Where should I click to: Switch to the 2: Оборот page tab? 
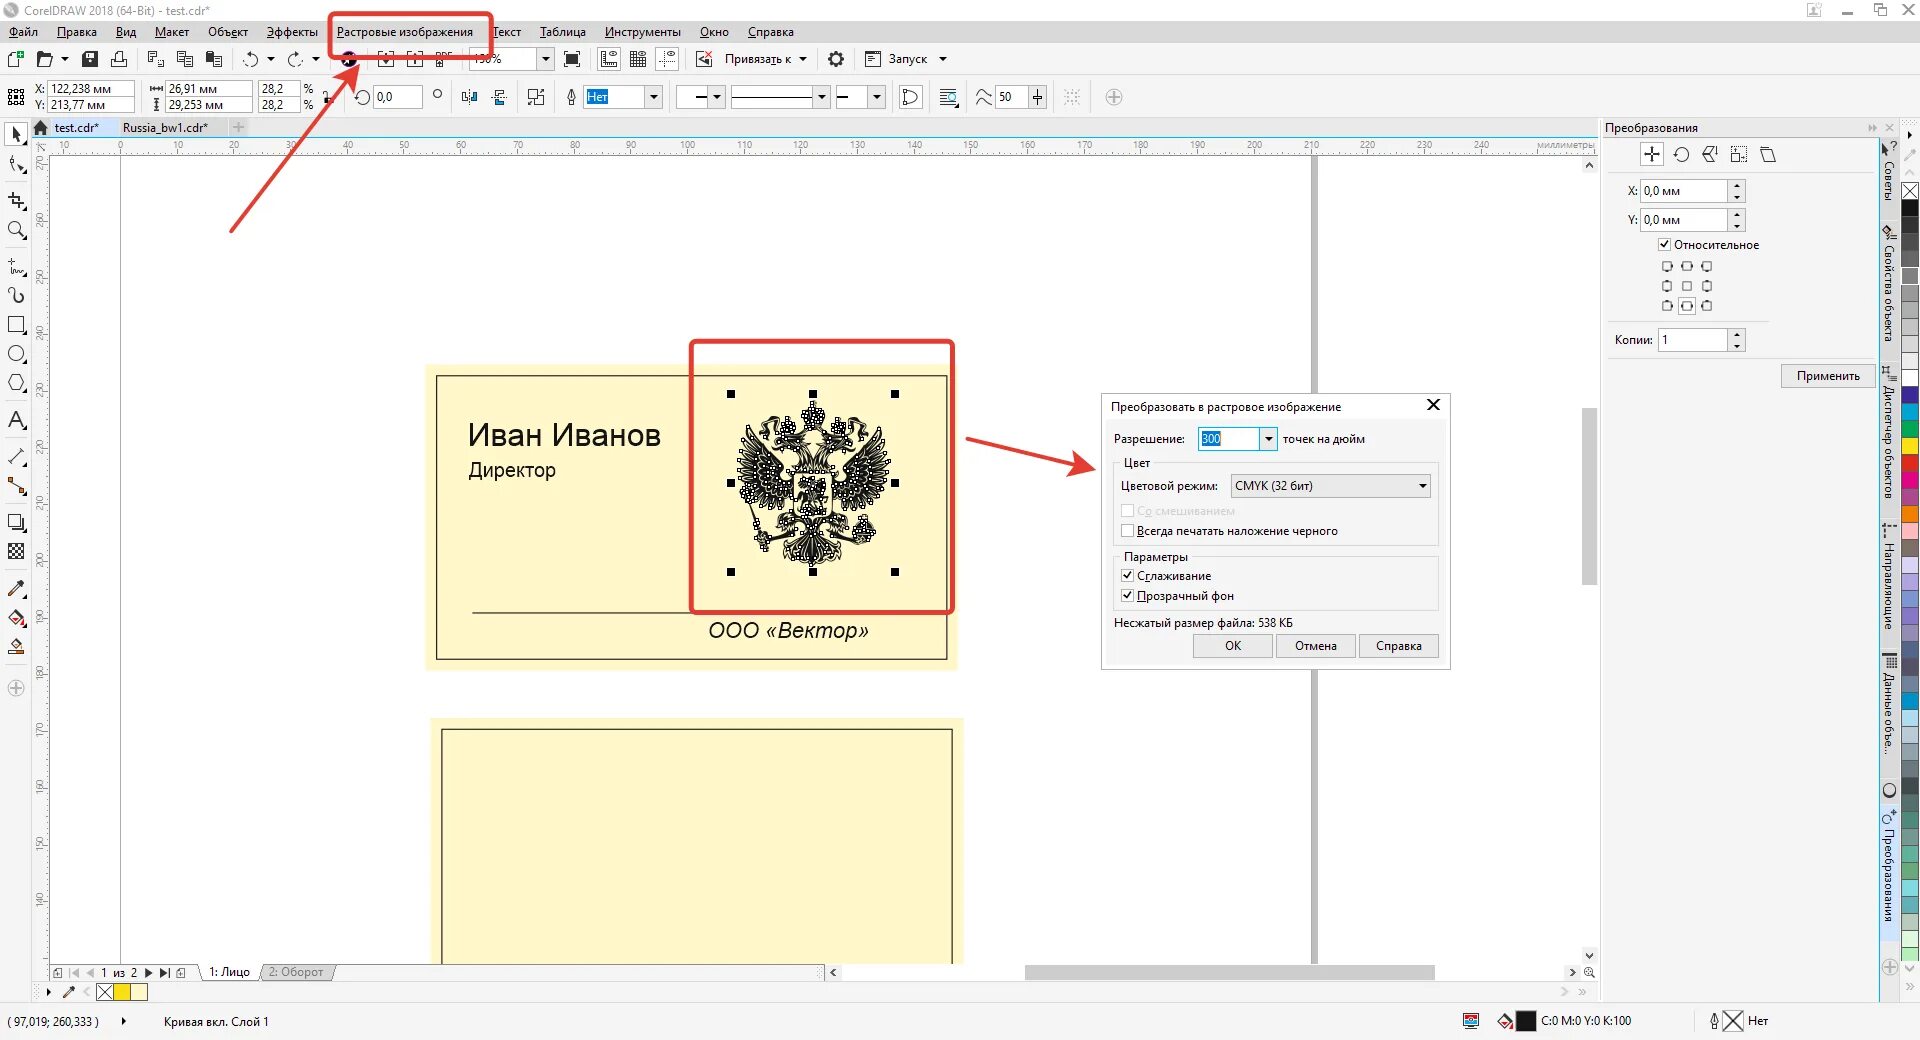tap(296, 972)
